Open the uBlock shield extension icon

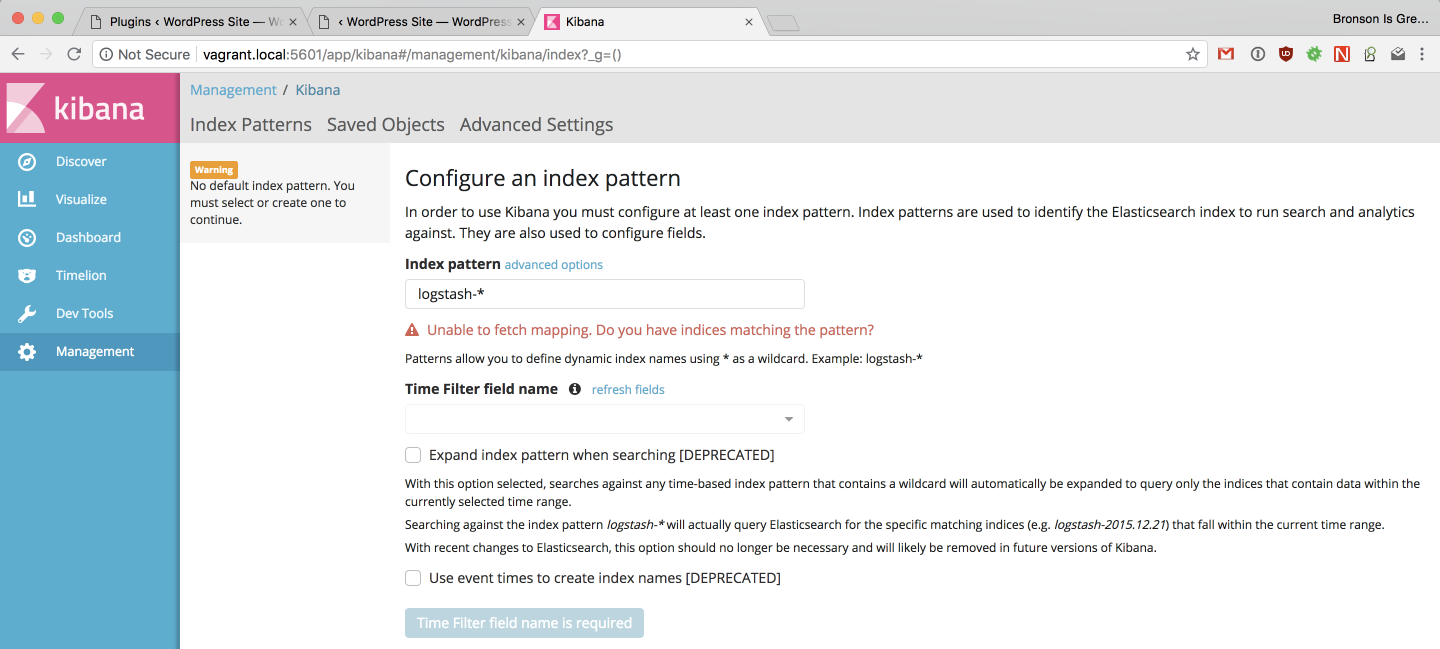pos(1286,54)
